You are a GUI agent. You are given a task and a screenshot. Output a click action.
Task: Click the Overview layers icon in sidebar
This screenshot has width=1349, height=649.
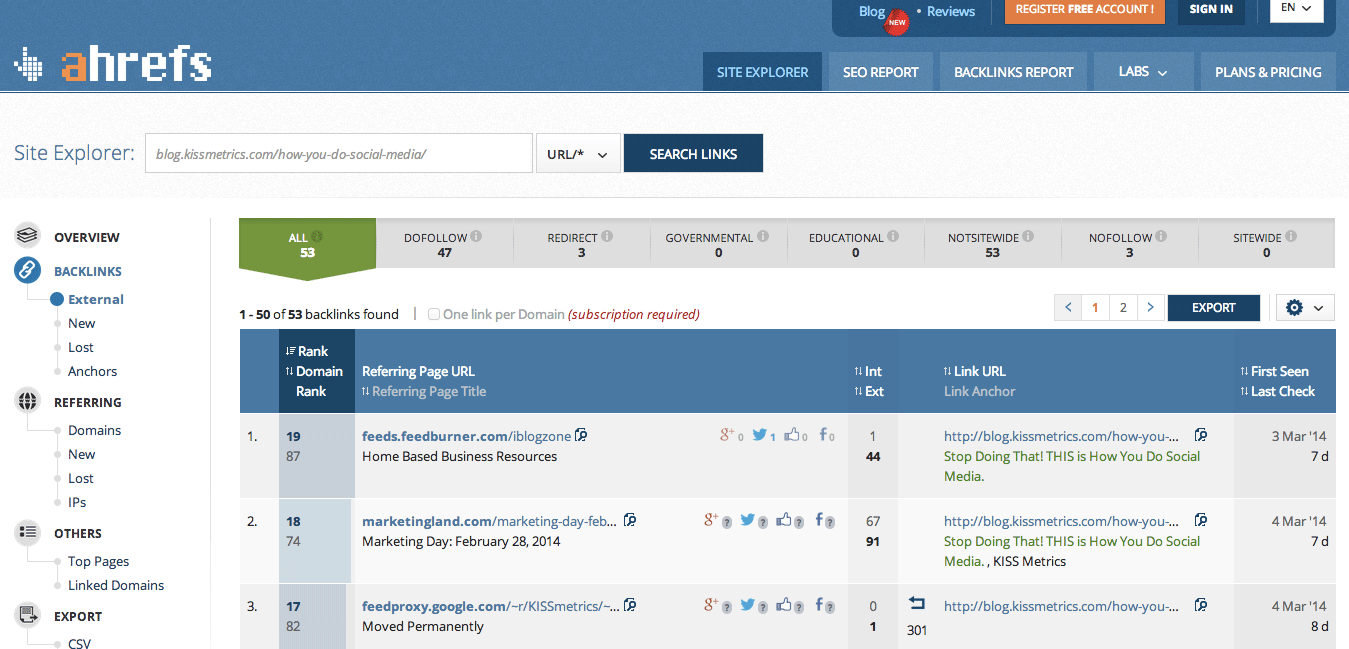28,236
